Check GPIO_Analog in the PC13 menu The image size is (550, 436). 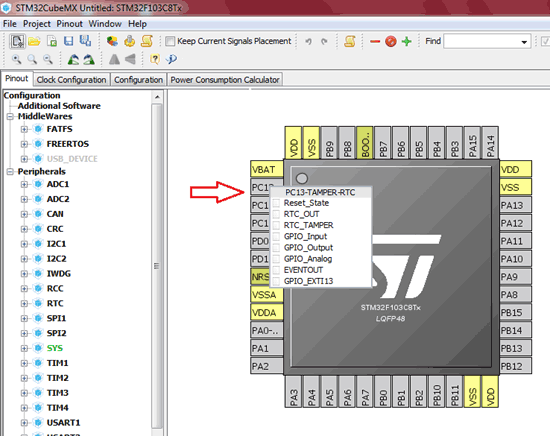276,259
